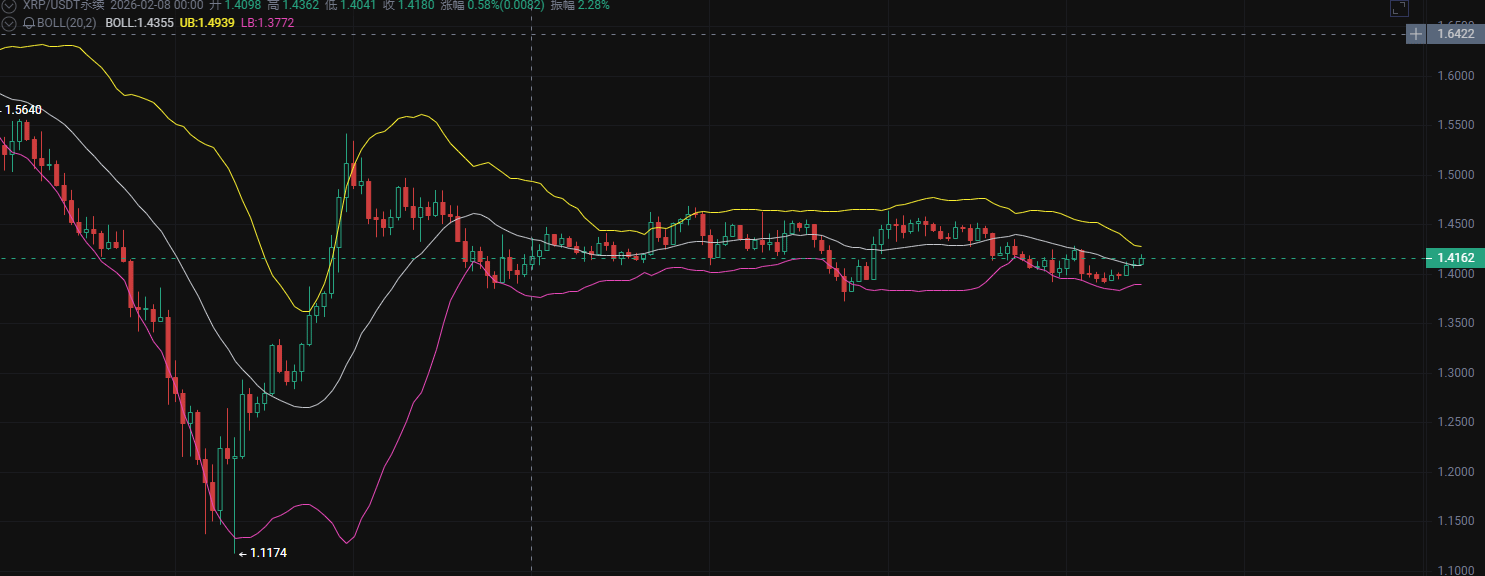Screen dimensions: 1485x576
Task: Click the UB:1.4939 upper band value
Action: (208, 21)
